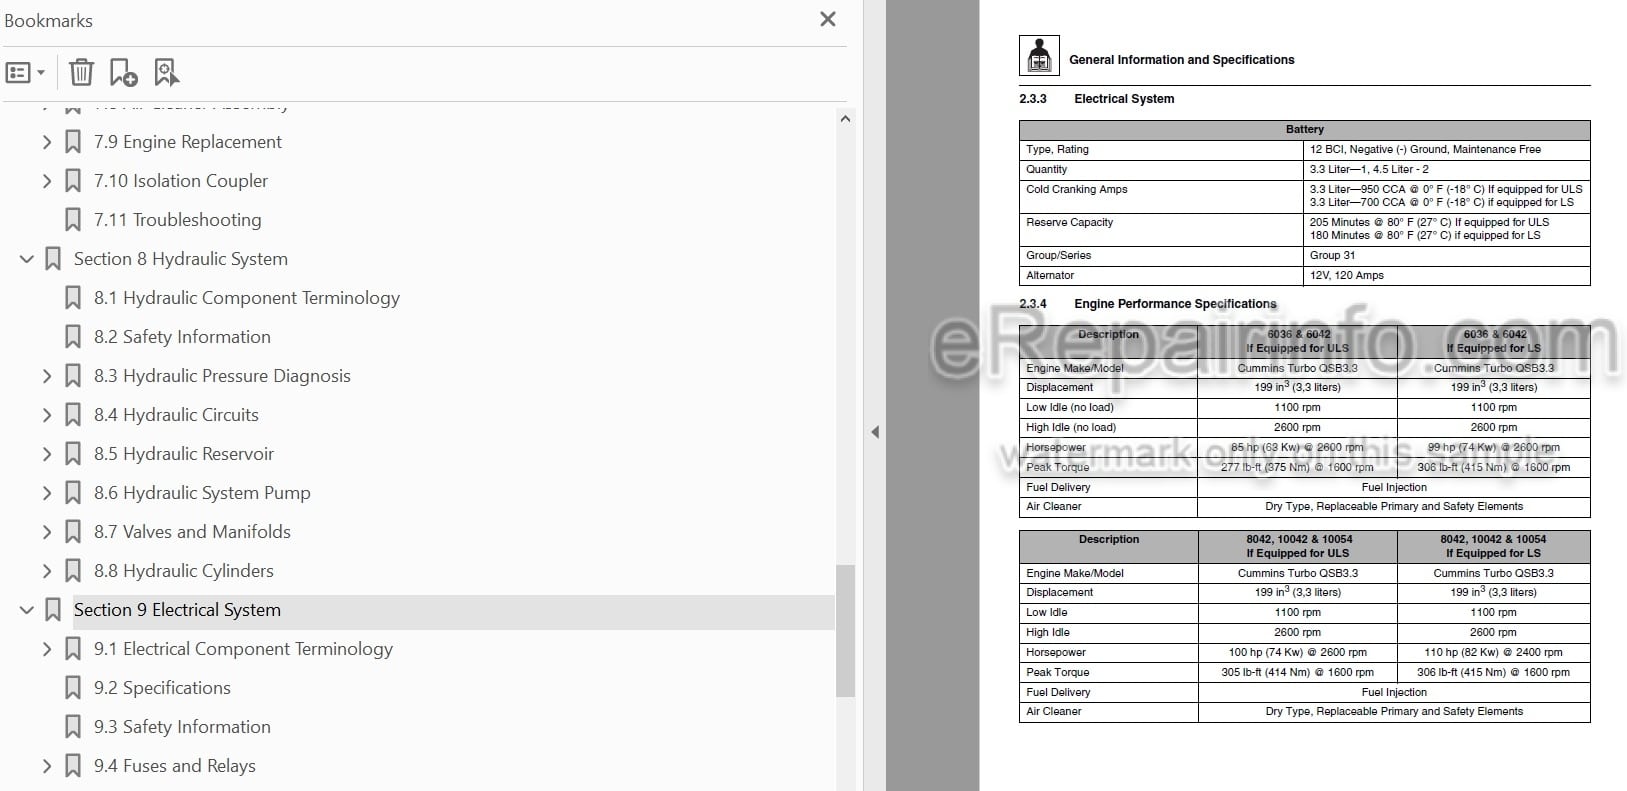
Task: Click the 'Battery' table header
Action: [1304, 130]
